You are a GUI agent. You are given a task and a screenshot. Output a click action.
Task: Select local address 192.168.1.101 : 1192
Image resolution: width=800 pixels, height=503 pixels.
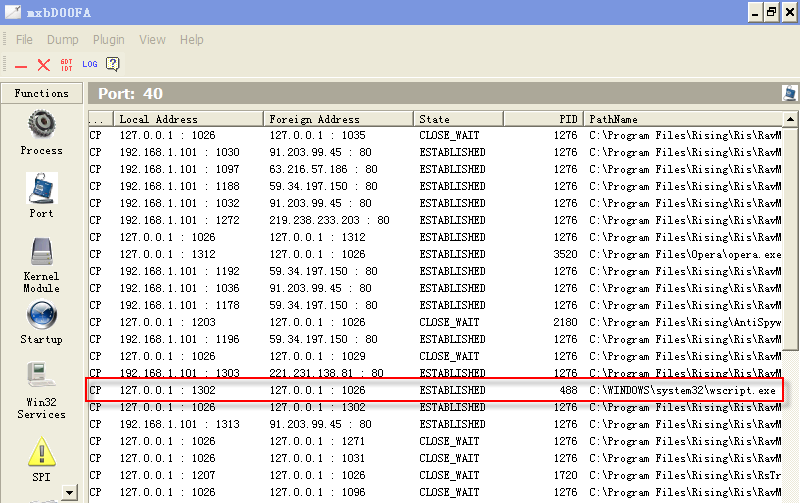click(180, 271)
